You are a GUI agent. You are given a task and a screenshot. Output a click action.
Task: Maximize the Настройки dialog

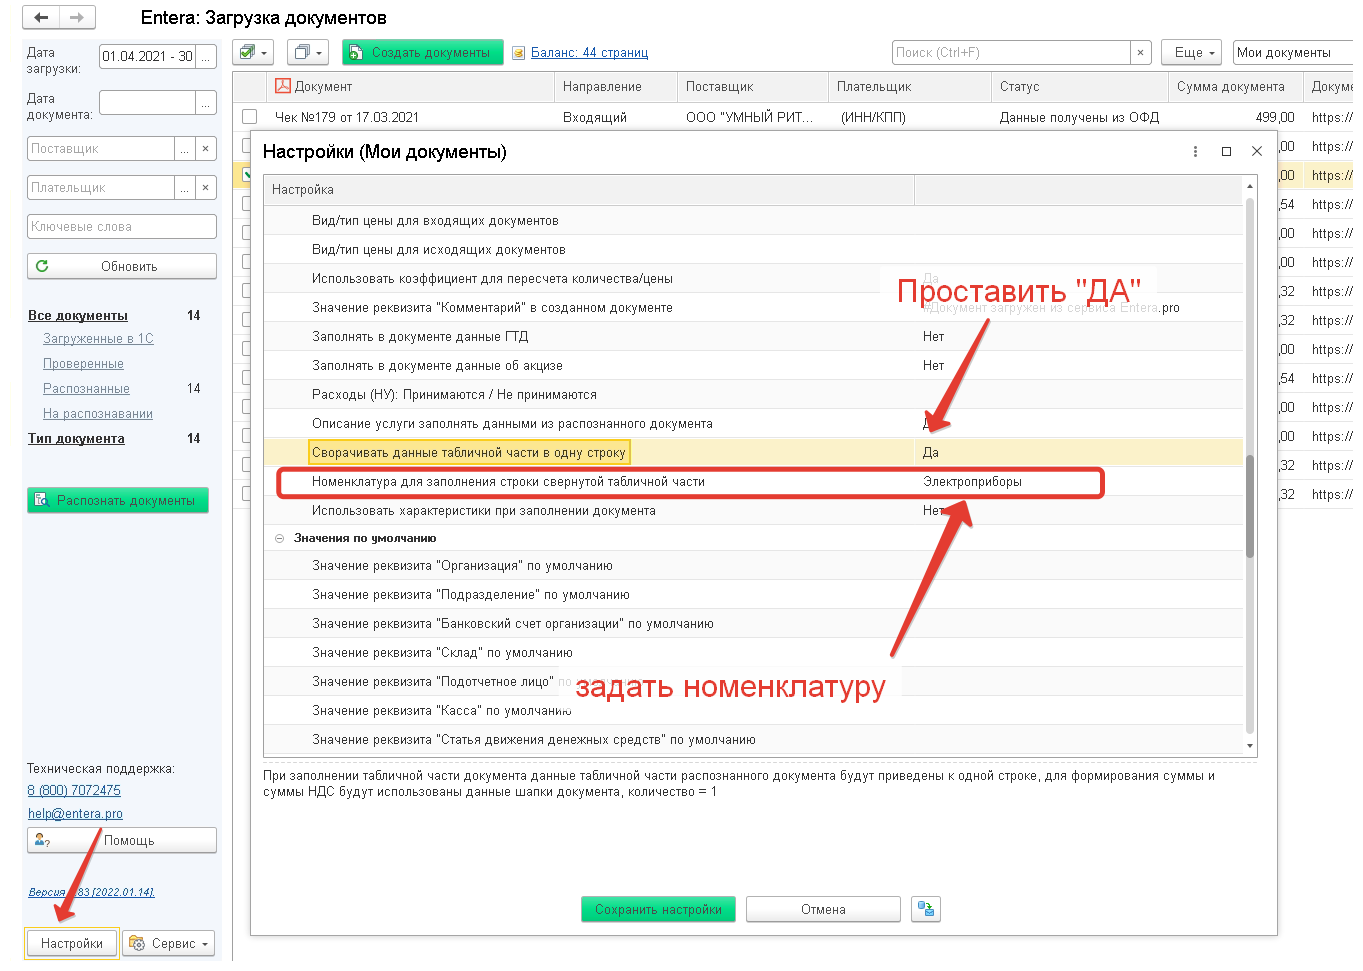tap(1226, 151)
